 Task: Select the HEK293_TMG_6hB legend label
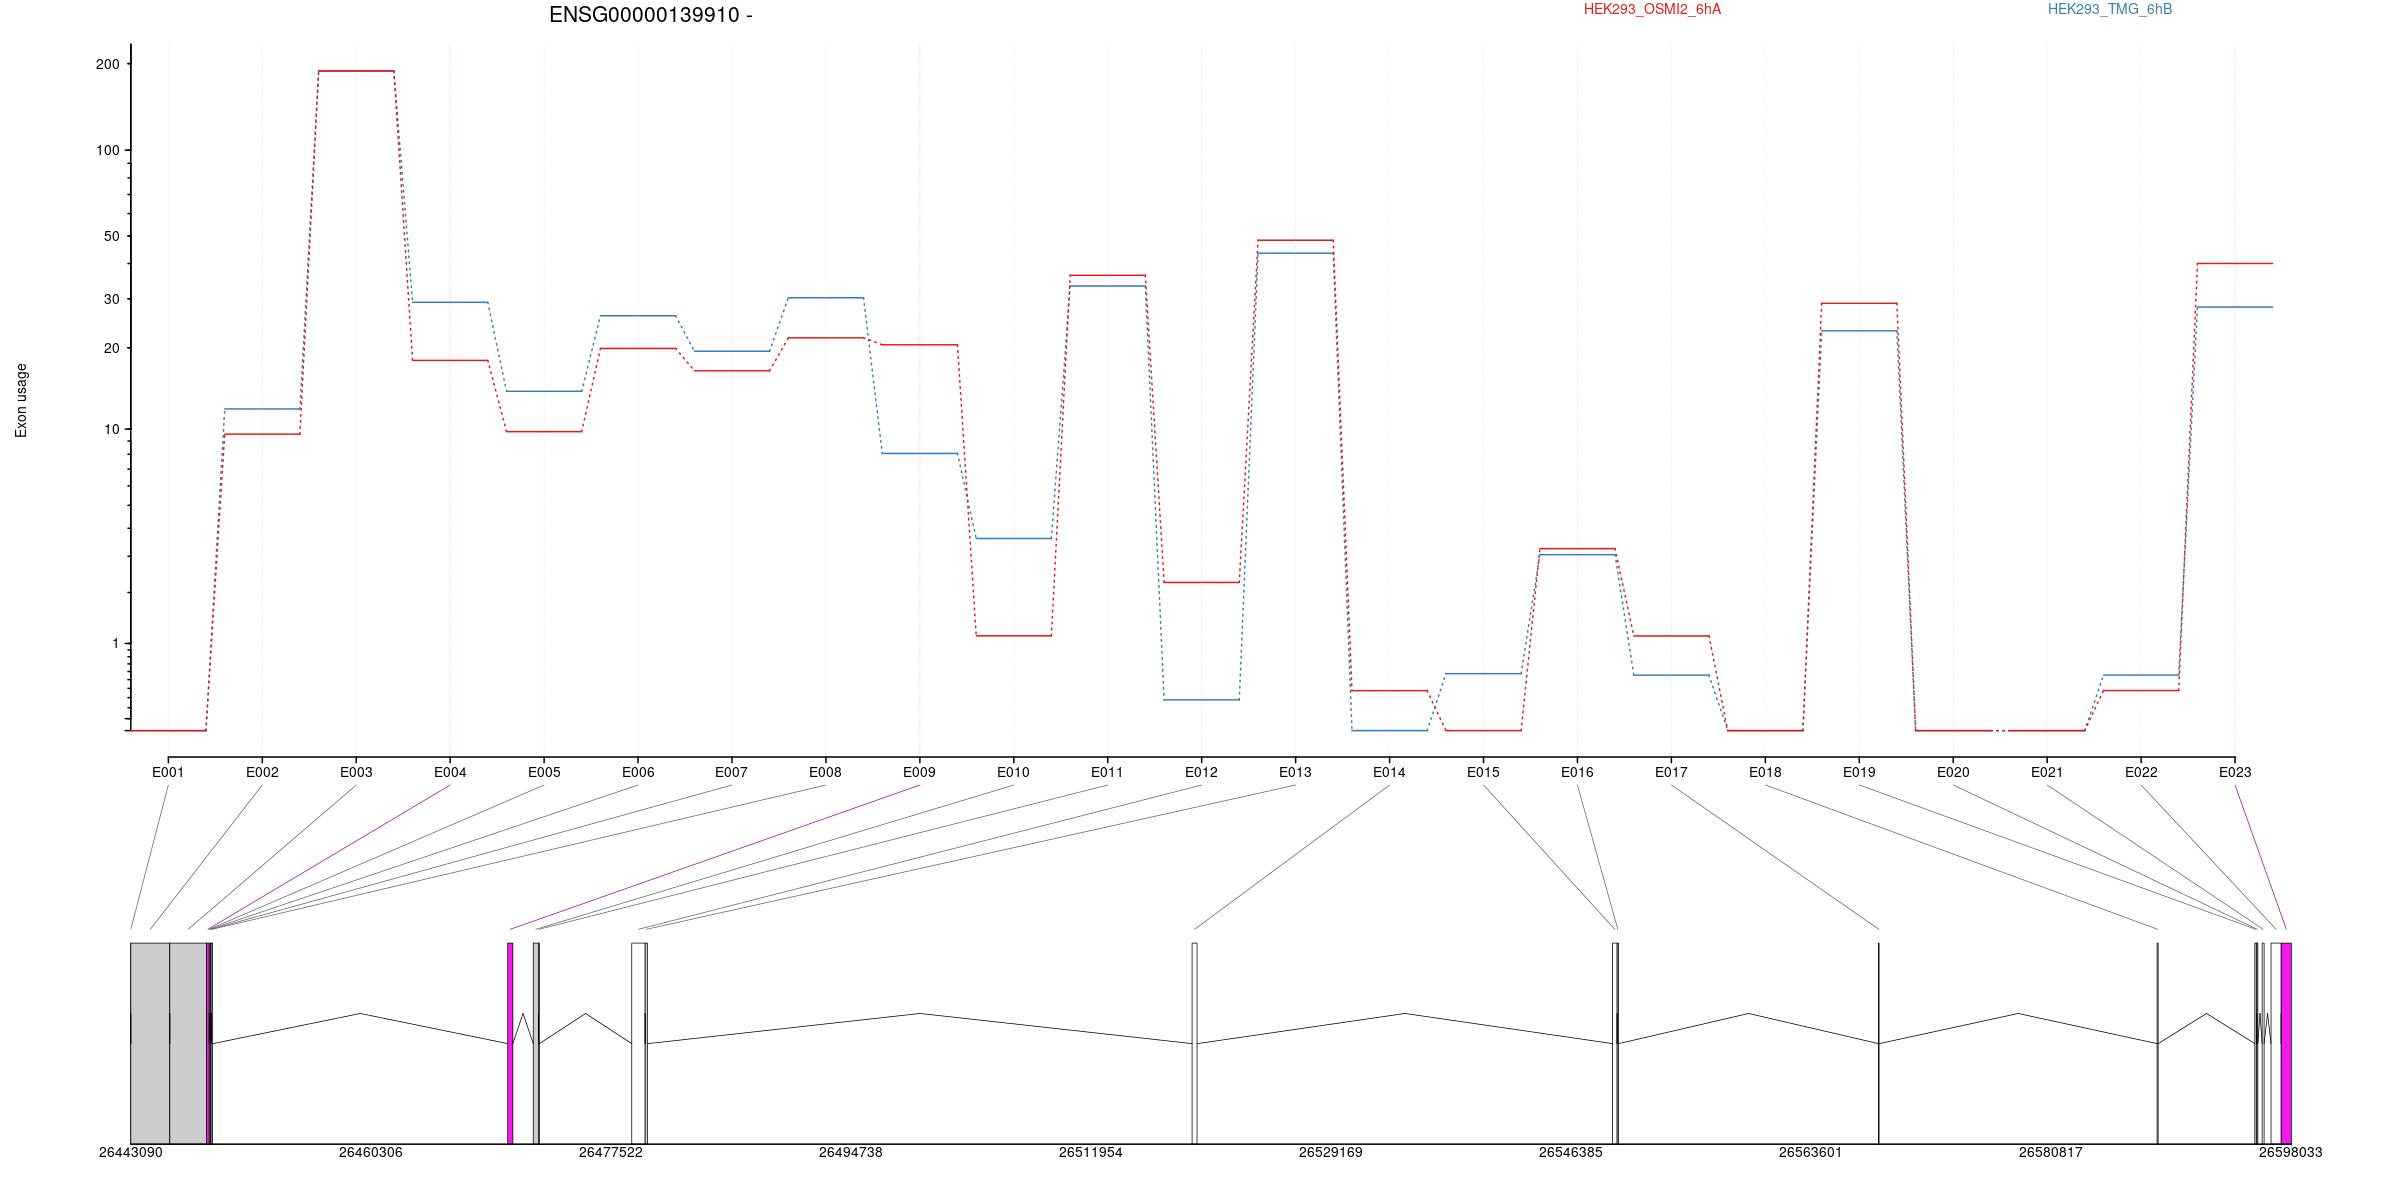coord(2109,9)
